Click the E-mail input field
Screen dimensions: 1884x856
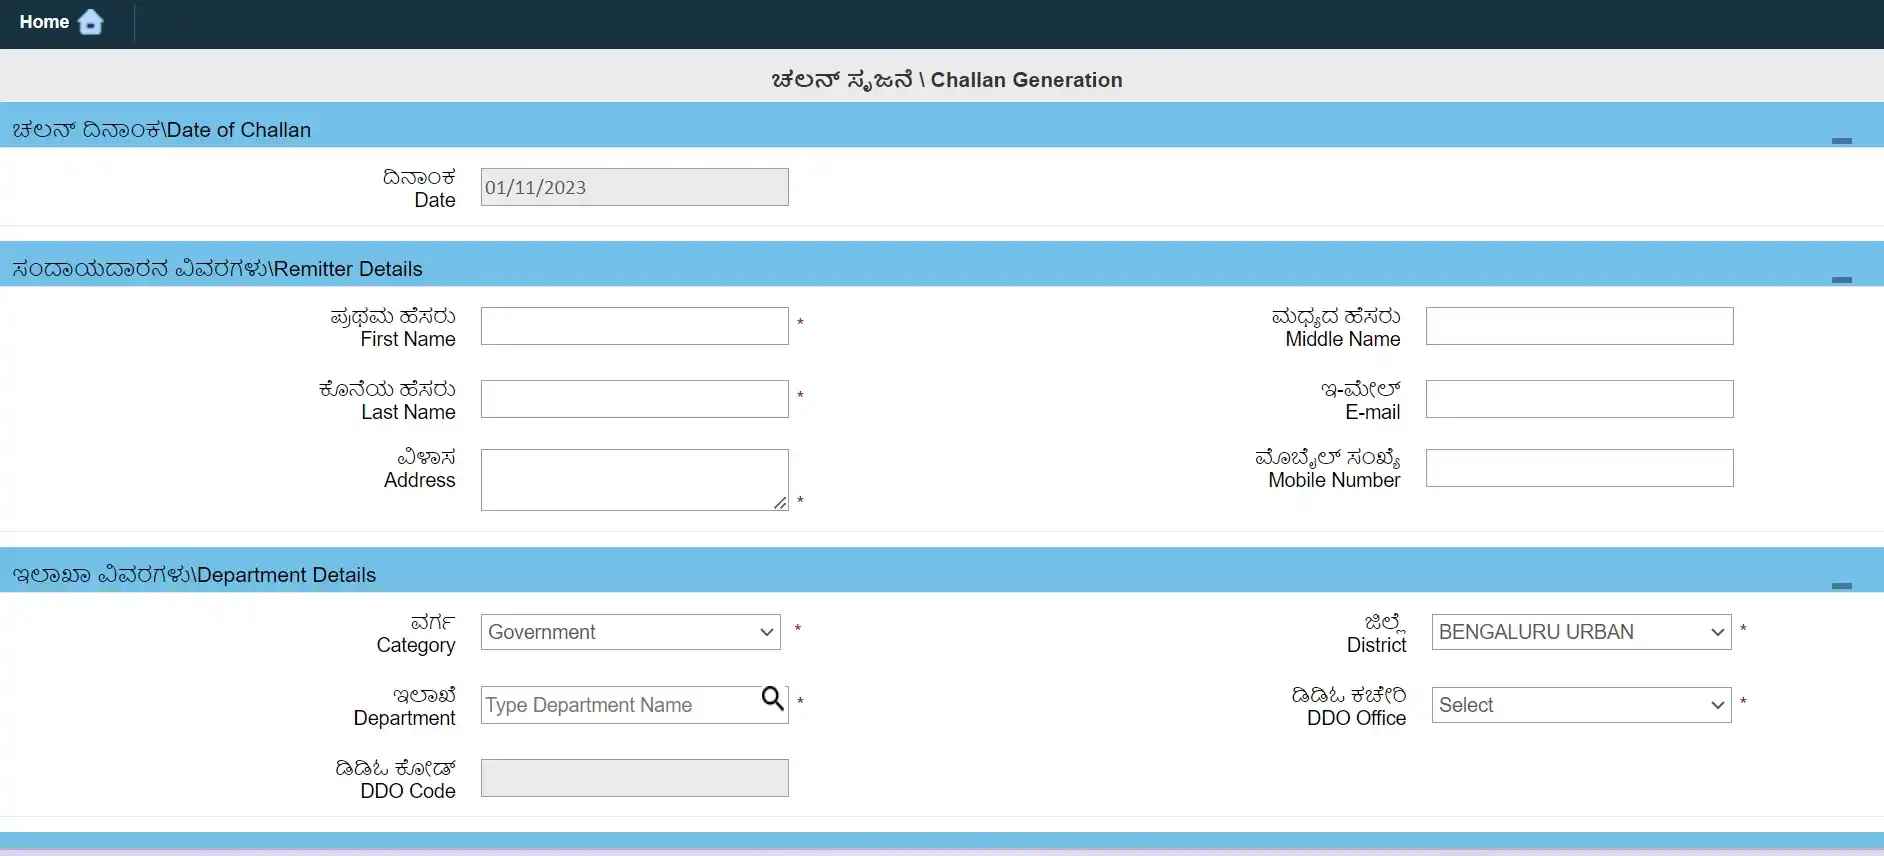pyautogui.click(x=1579, y=399)
